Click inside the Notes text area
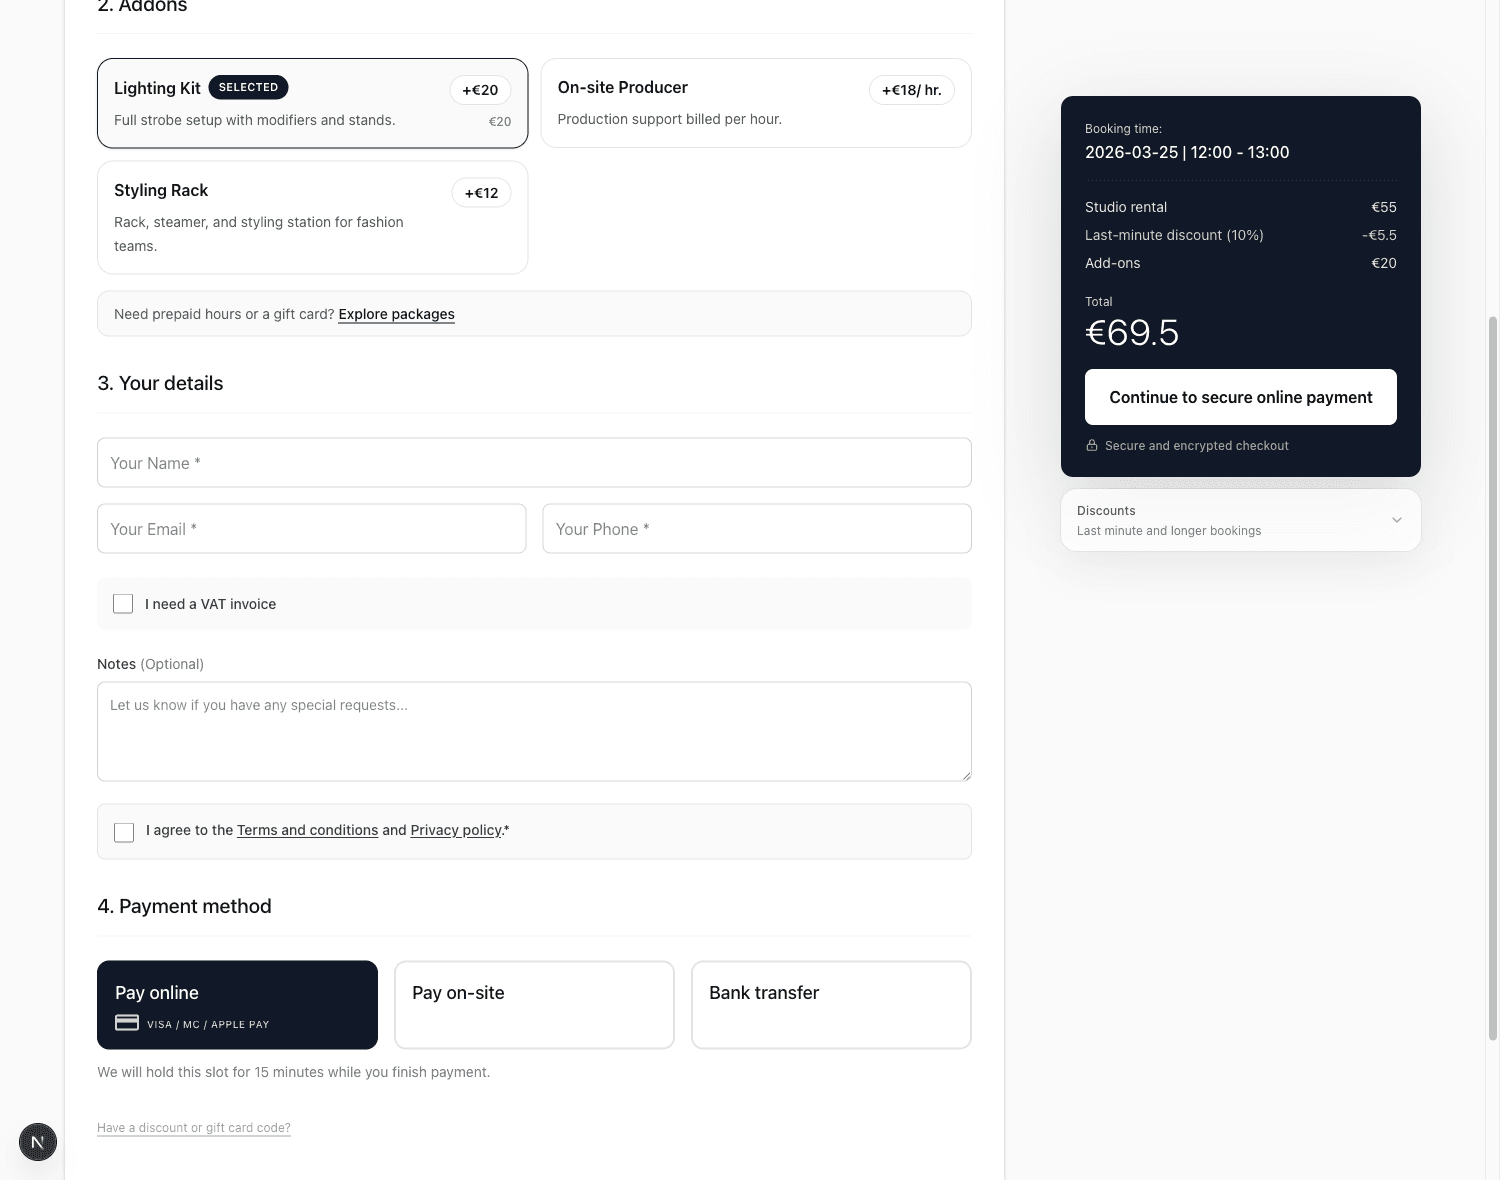Viewport: 1500px width, 1180px height. click(534, 731)
